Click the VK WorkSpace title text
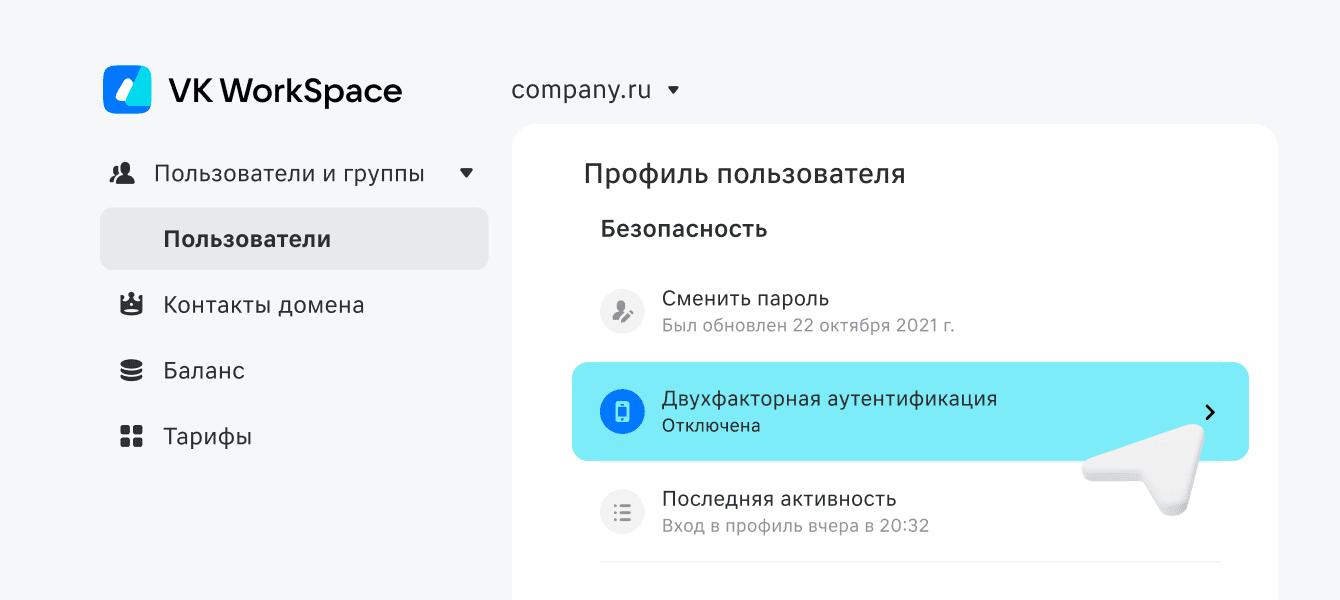Screen dimensions: 1340x600 (x=285, y=91)
